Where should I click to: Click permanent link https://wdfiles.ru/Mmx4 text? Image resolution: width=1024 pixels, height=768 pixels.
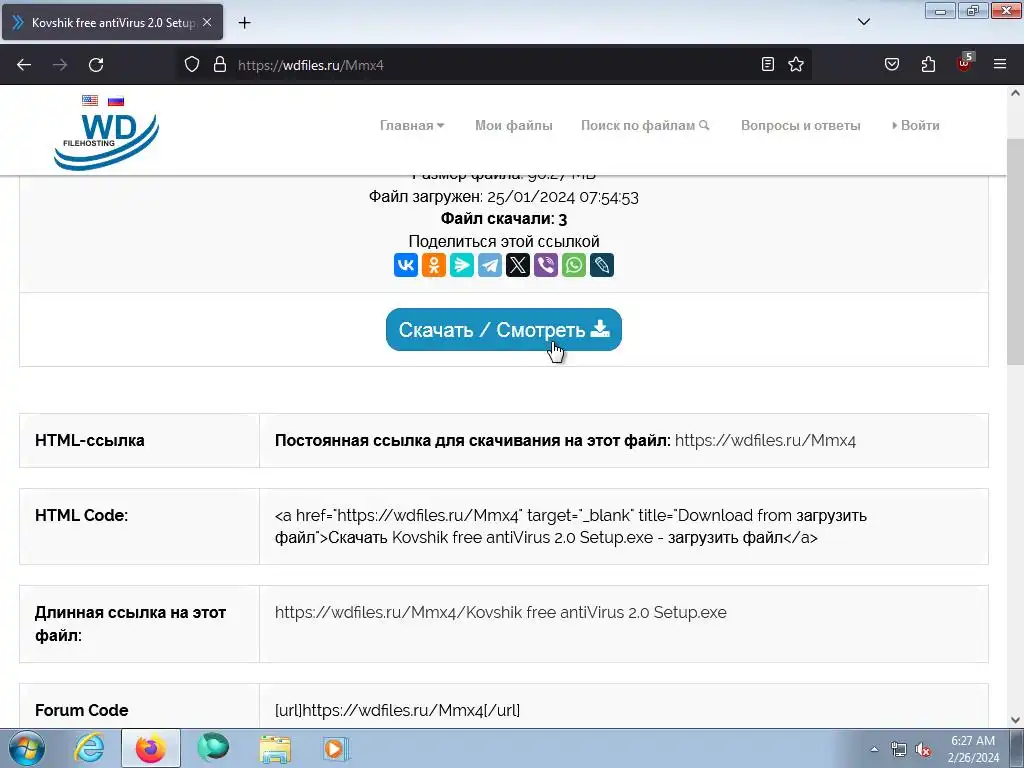pyautogui.click(x=765, y=440)
